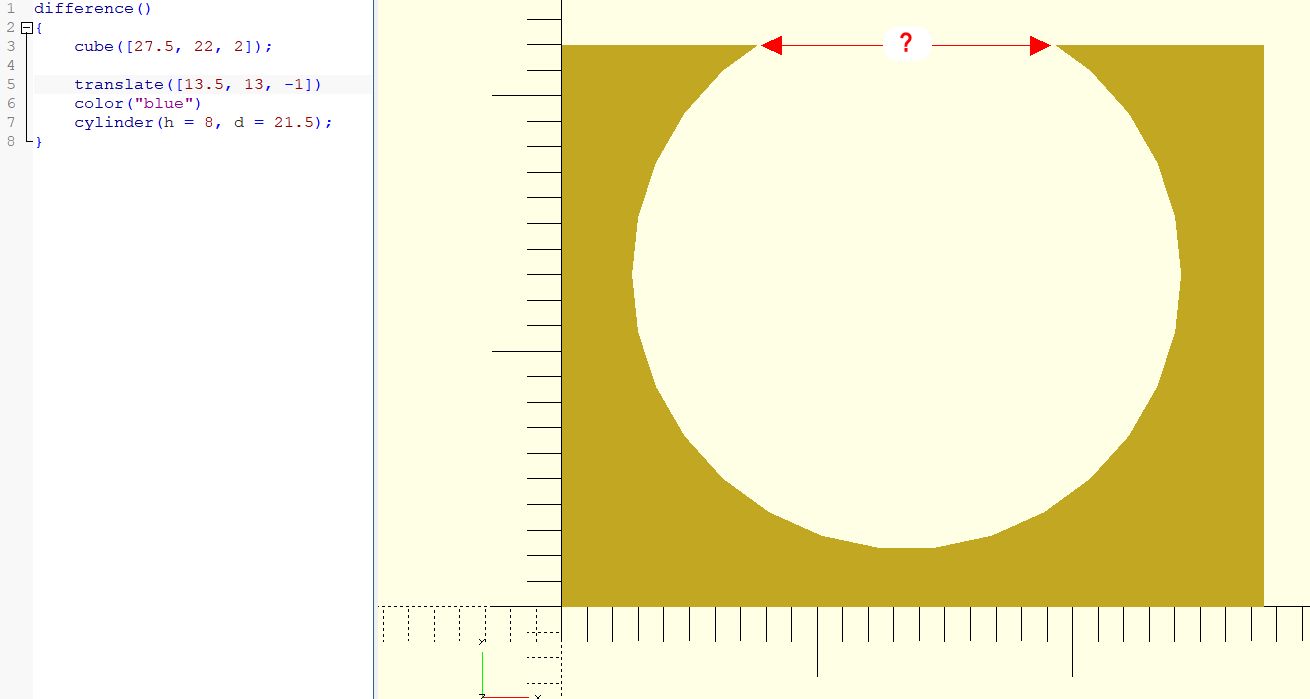Click the left red arrowhead
Image resolution: width=1310 pixels, height=699 pixels.
[x=771, y=45]
